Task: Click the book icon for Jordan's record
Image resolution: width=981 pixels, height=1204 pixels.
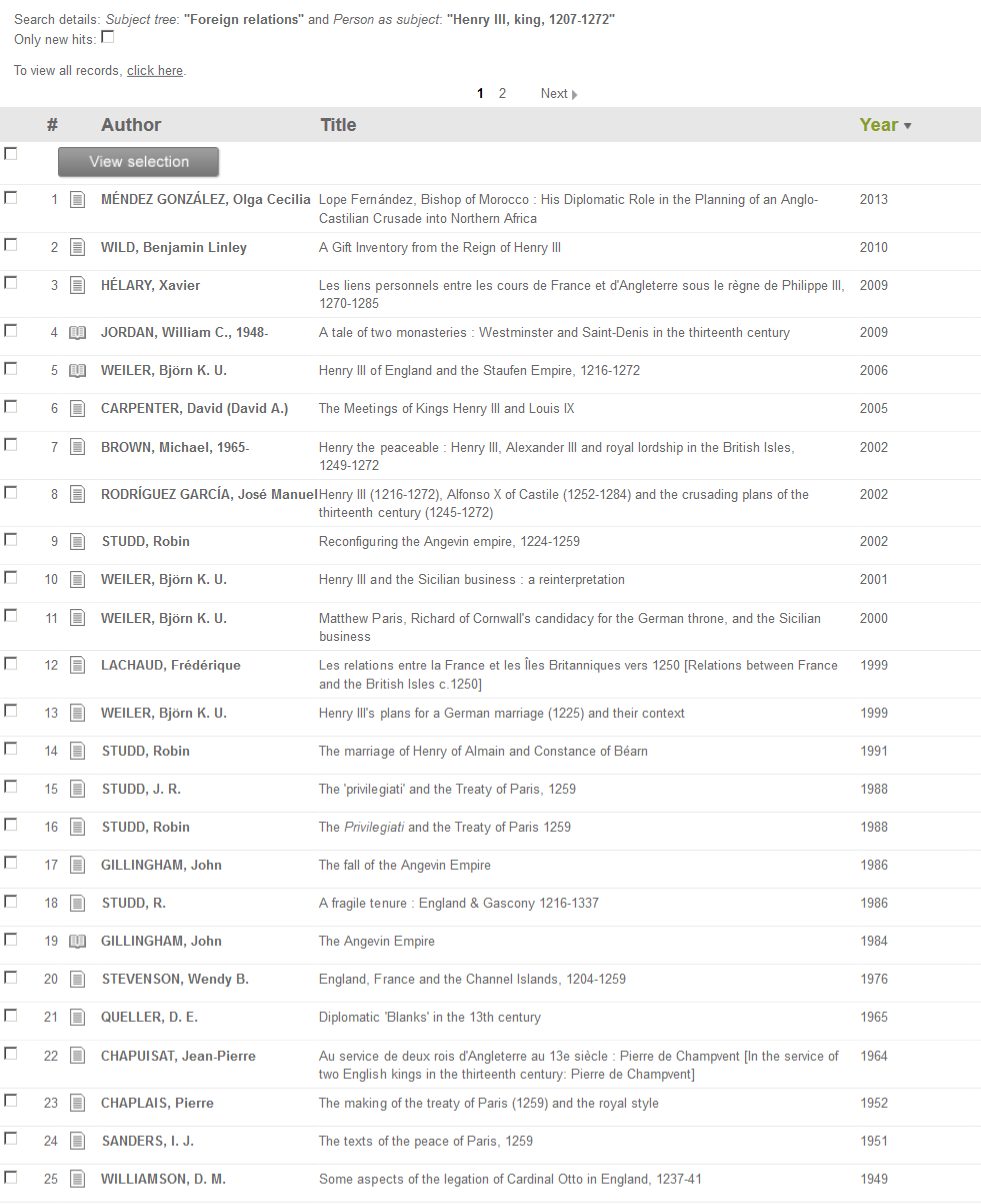Action: tap(78, 333)
